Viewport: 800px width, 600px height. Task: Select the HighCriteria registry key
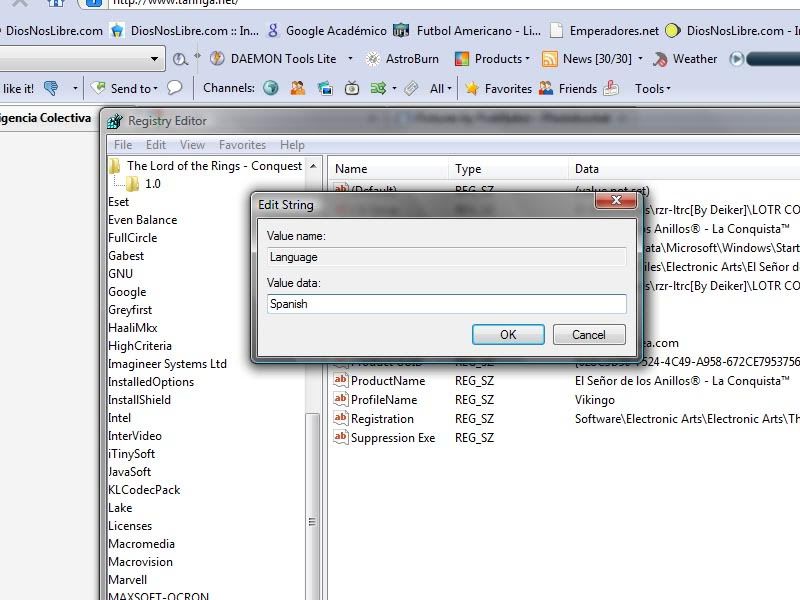[140, 346]
